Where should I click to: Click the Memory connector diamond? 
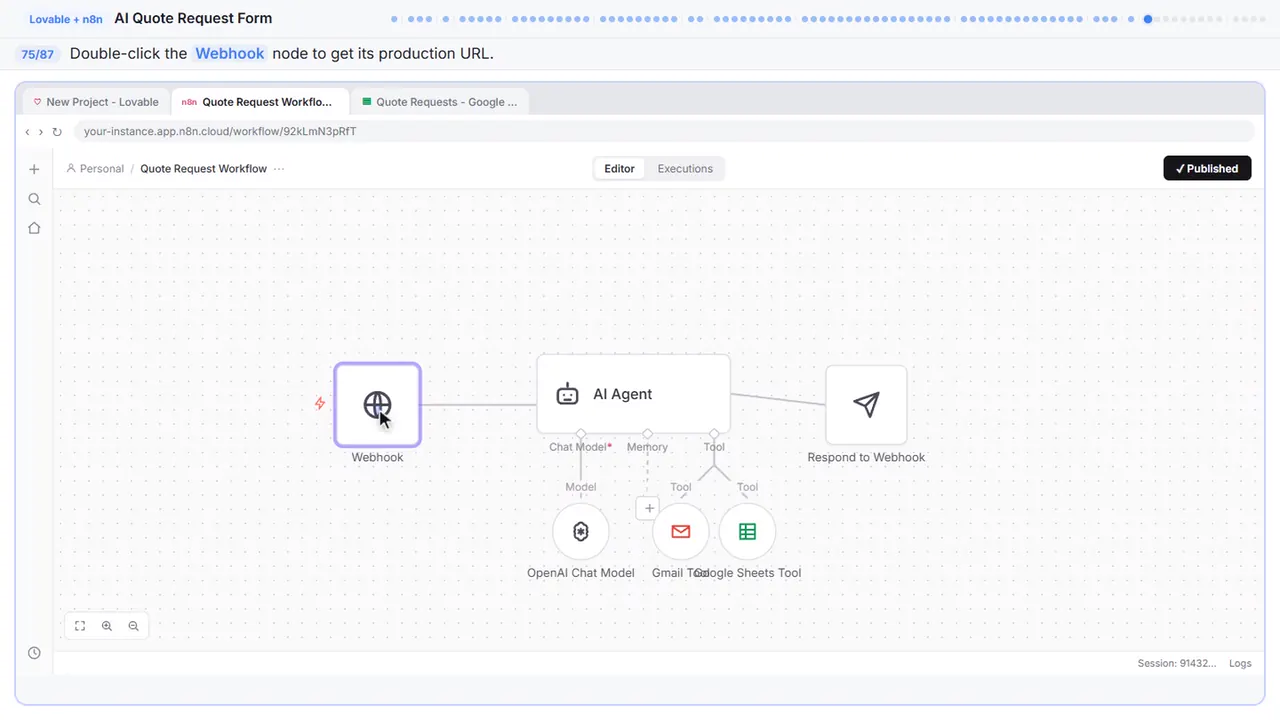[647, 434]
